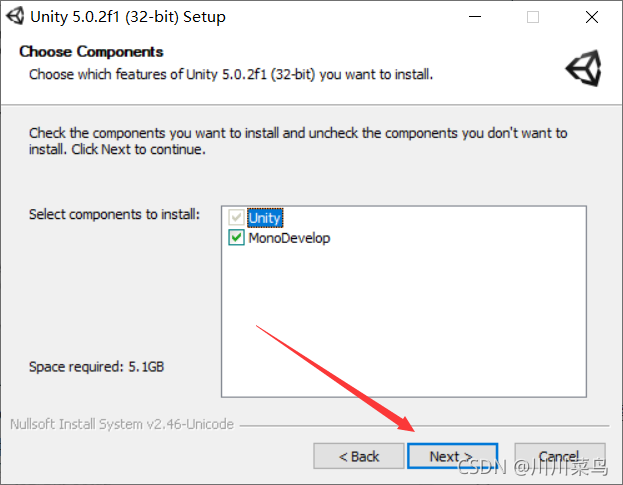Click the Space required 5.1GB text
Viewport: 623px width, 485px height.
pyautogui.click(x=97, y=366)
